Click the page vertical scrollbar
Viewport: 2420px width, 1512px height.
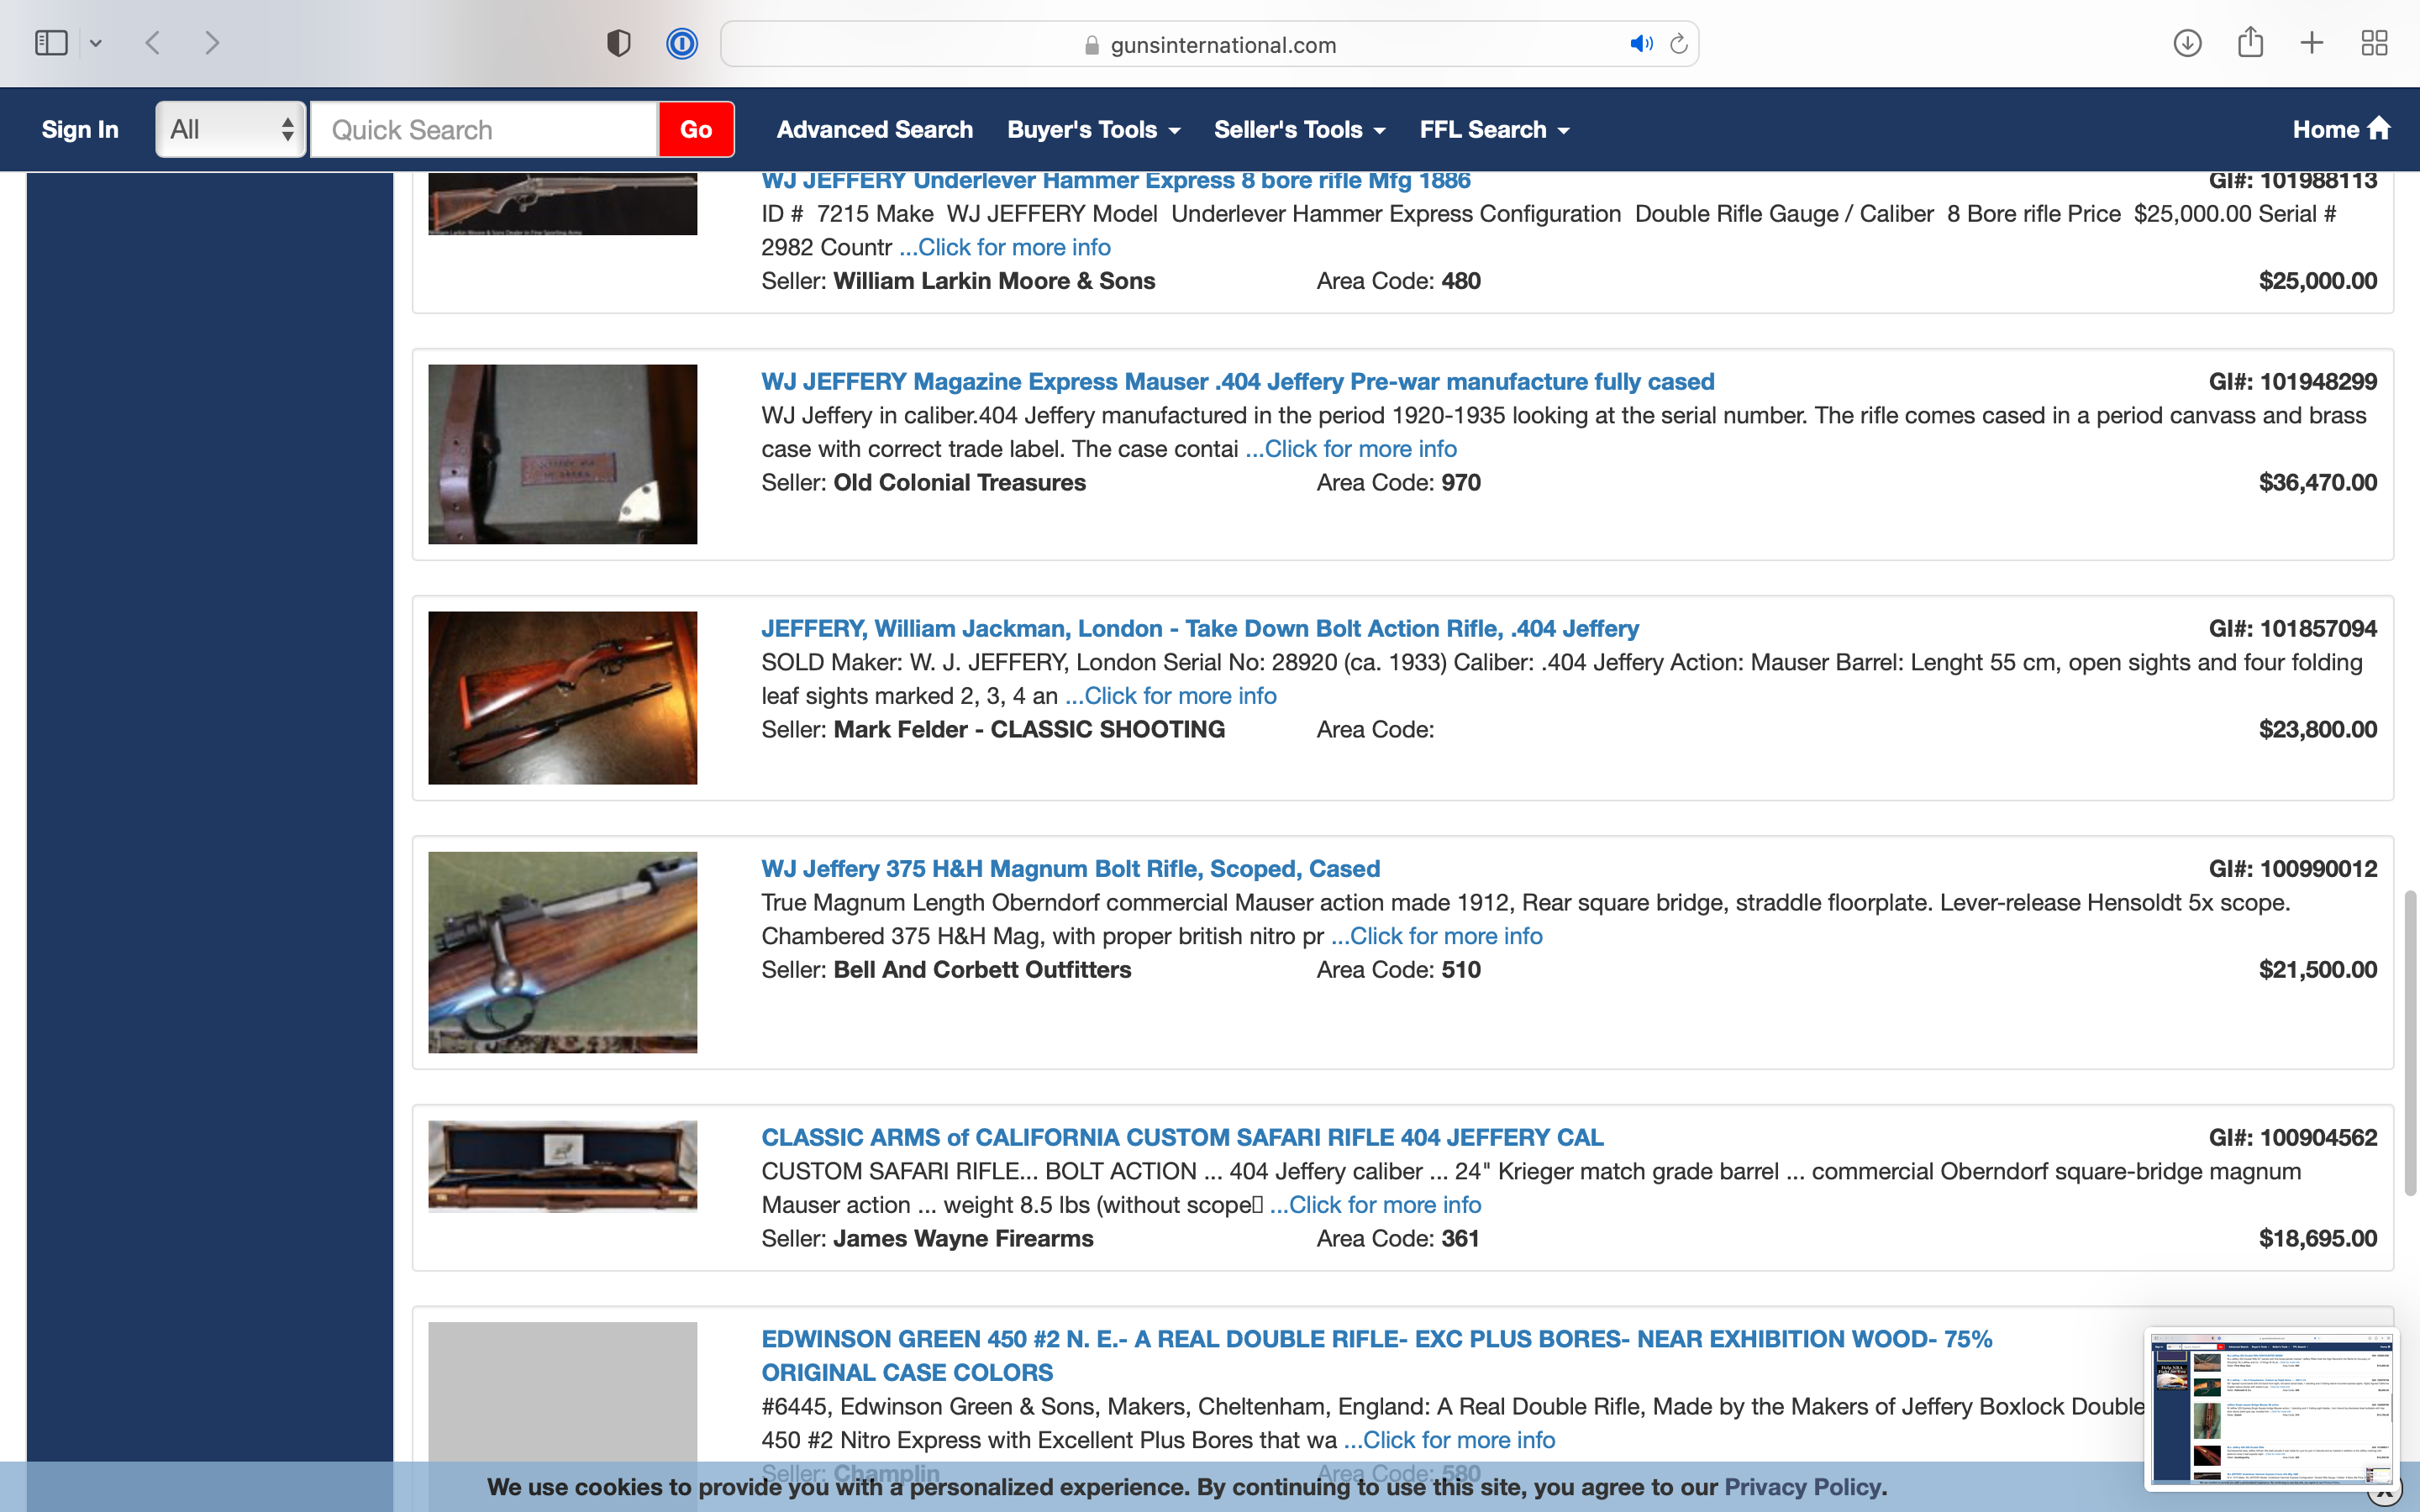2410,1040
